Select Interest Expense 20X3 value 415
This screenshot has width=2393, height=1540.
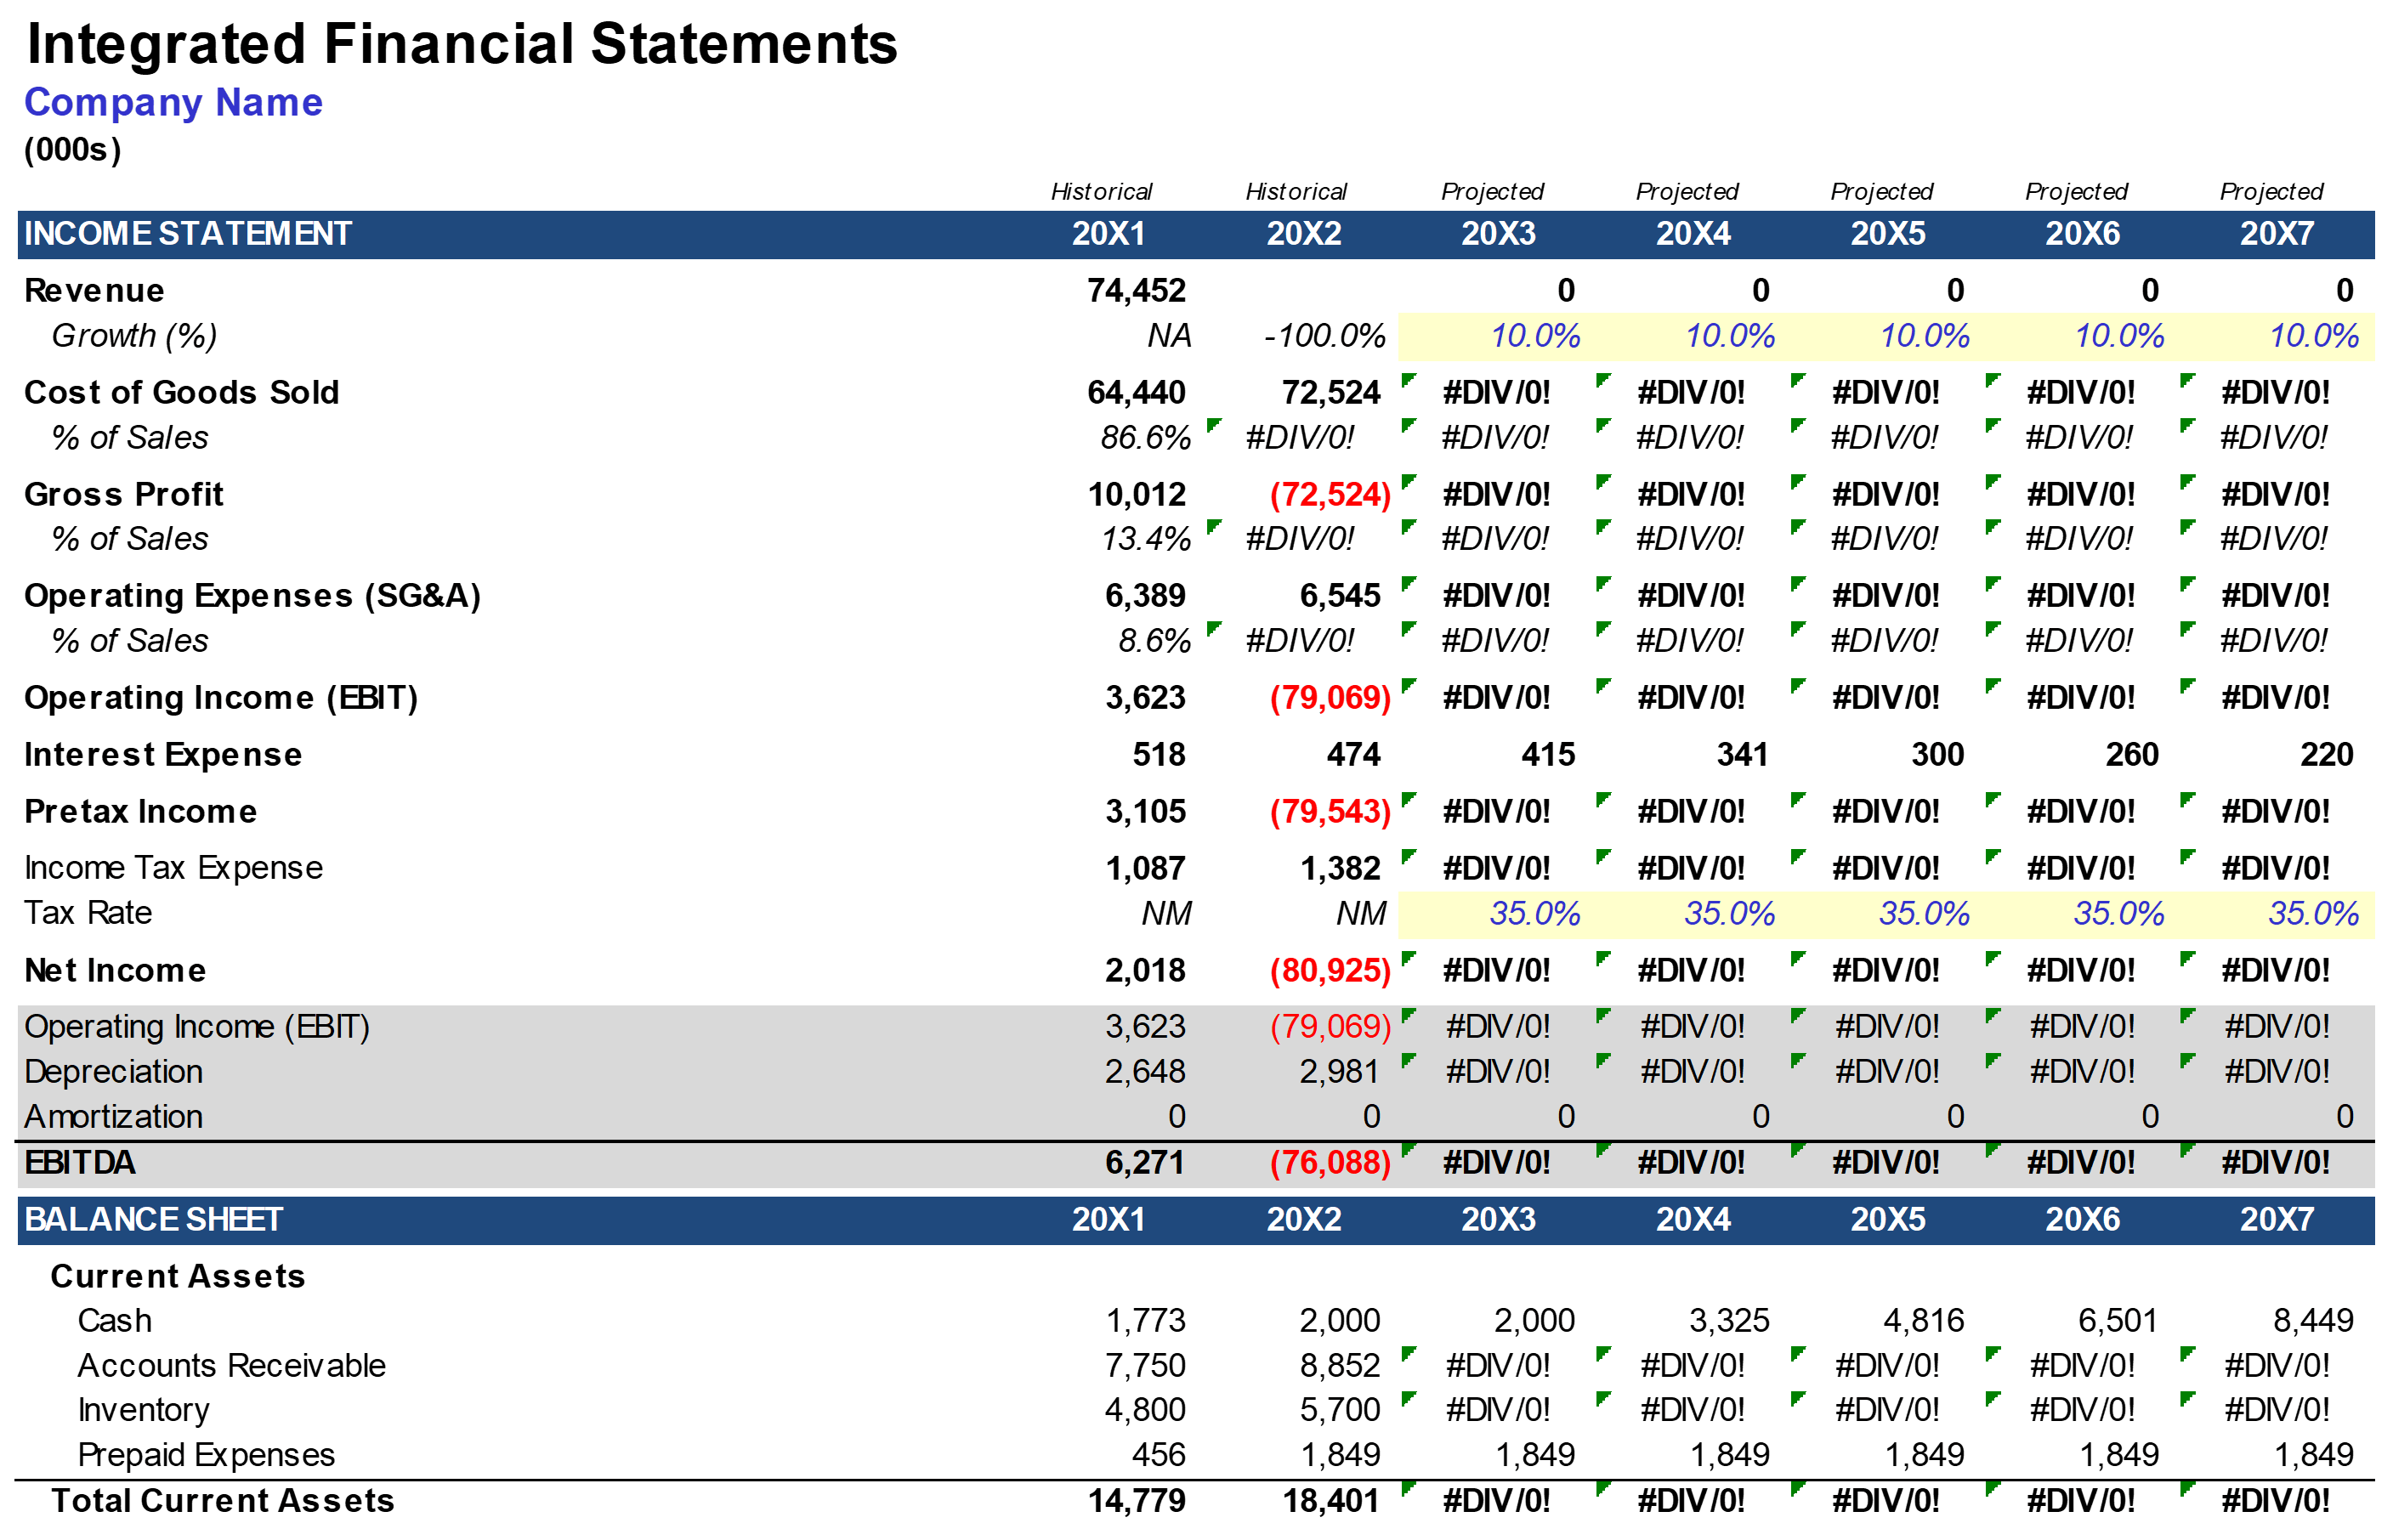tap(1548, 755)
